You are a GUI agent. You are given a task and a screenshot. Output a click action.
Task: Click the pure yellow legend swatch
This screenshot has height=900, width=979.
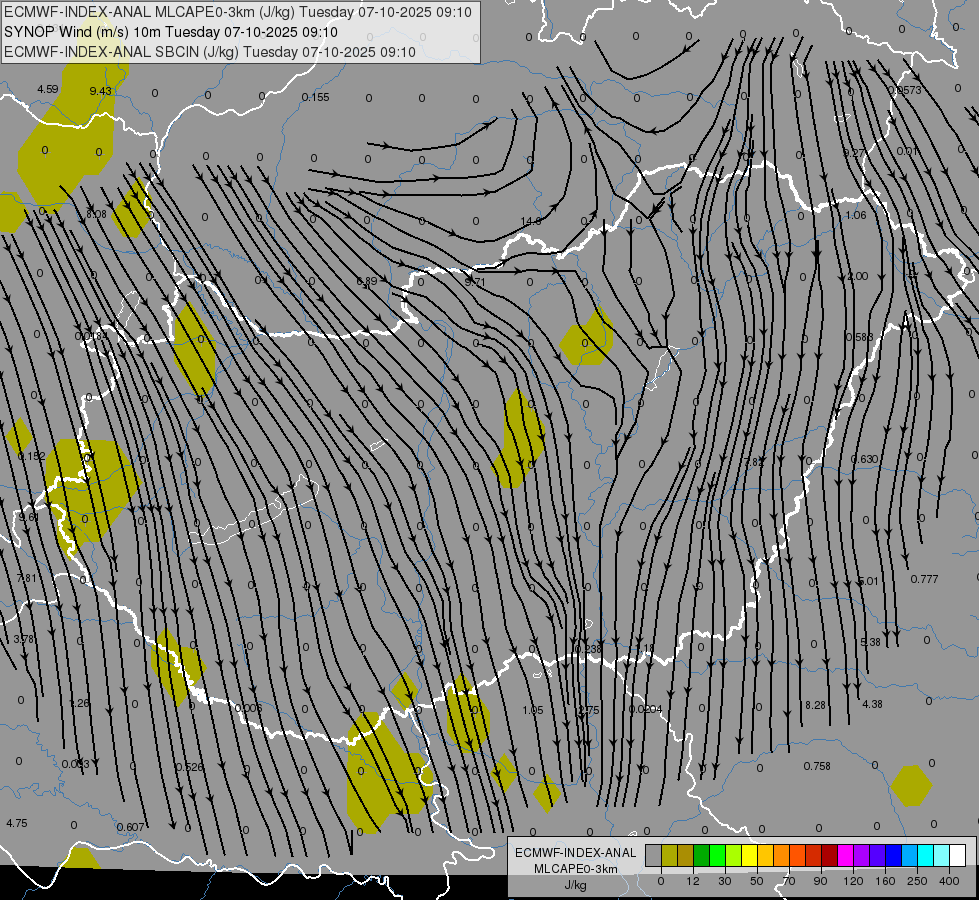tap(749, 856)
